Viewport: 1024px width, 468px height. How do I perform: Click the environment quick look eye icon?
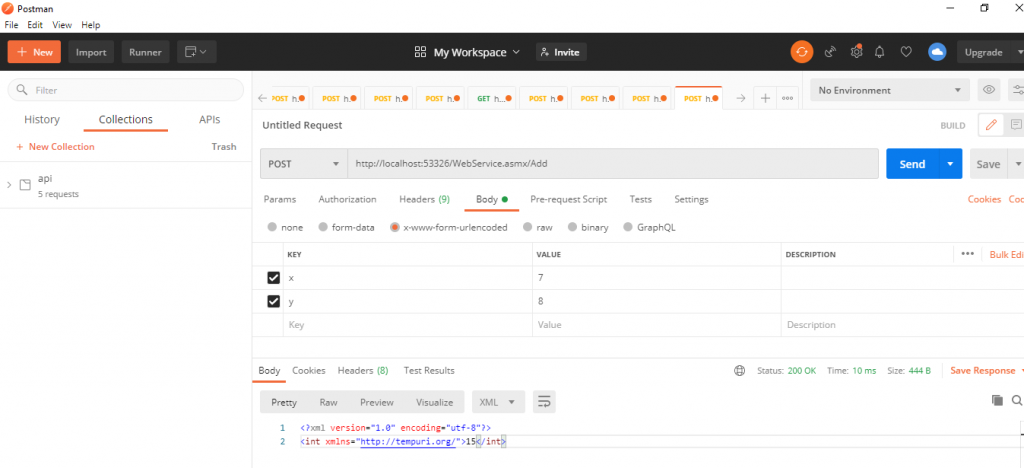tap(989, 91)
